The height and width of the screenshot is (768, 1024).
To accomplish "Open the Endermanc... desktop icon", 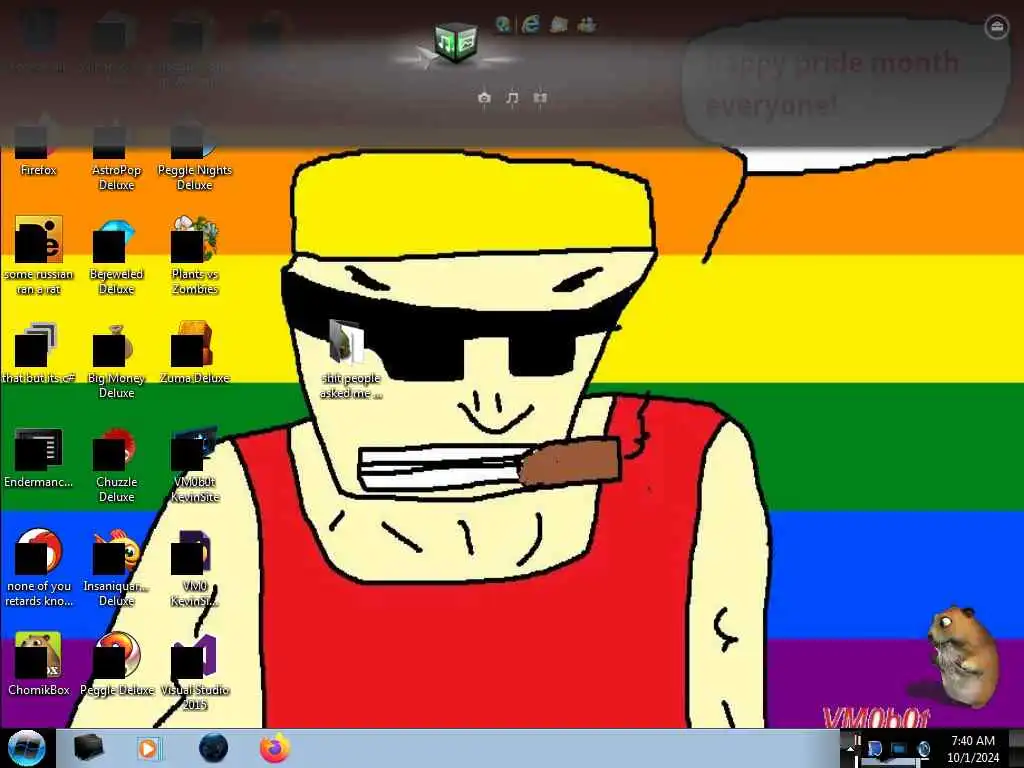I will coord(38,457).
